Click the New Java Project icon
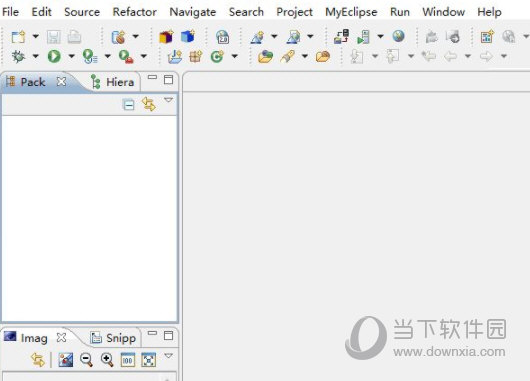The width and height of the screenshot is (530, 381). (175, 56)
